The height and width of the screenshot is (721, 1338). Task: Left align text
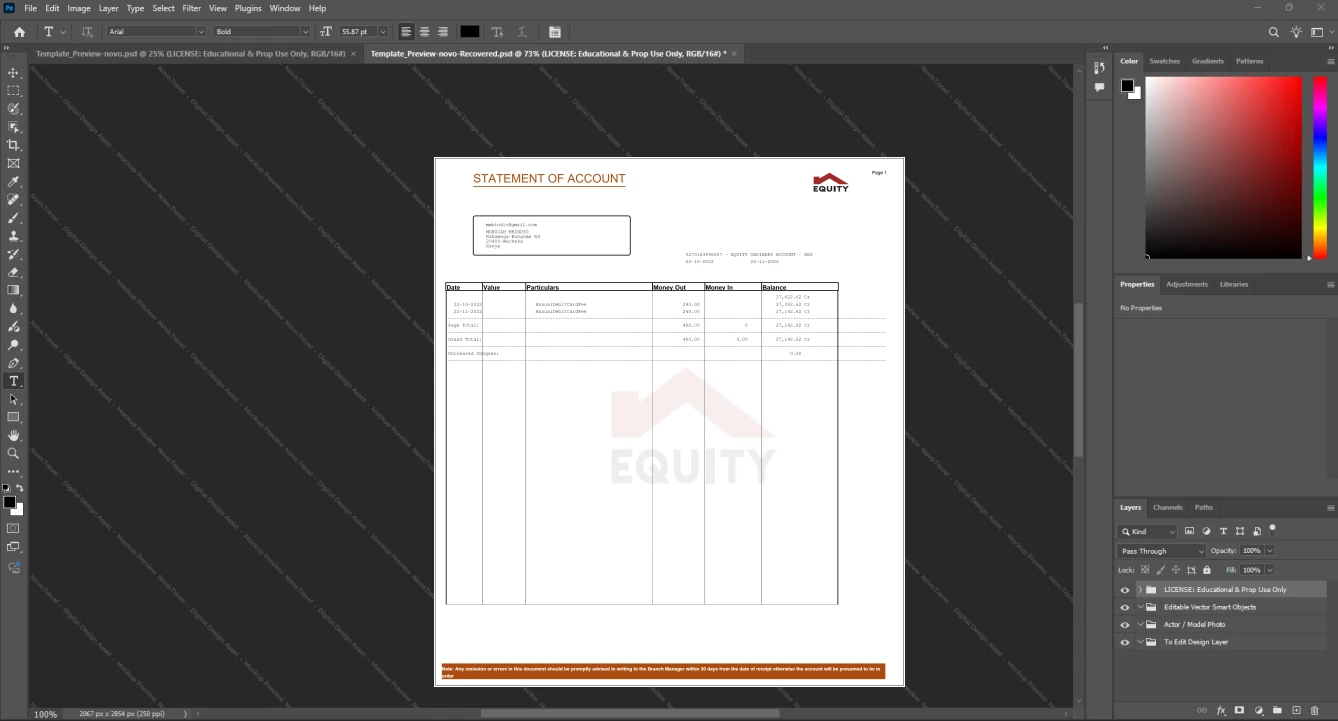[406, 32]
